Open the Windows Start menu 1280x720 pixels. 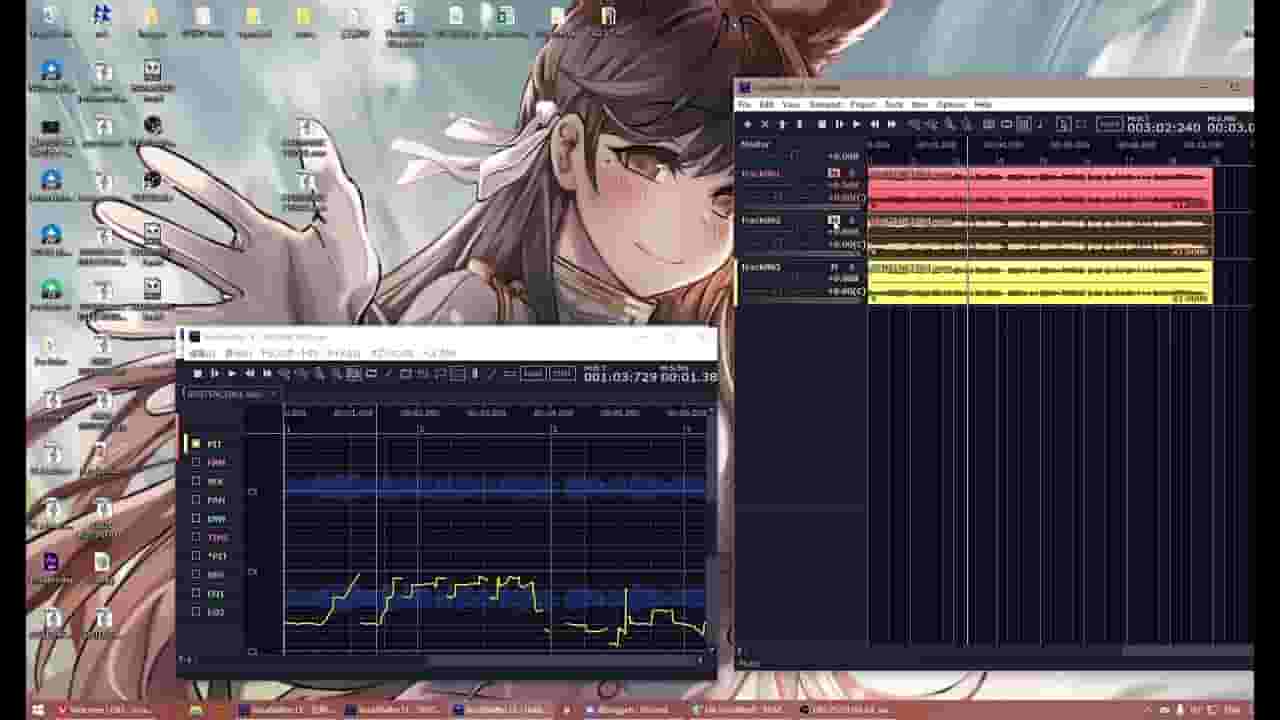(x=38, y=710)
